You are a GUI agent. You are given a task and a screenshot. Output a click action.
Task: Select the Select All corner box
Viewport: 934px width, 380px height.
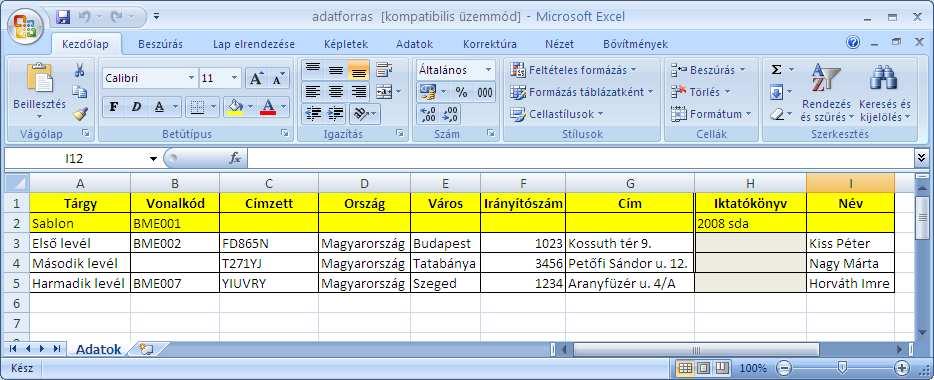tap(17, 183)
